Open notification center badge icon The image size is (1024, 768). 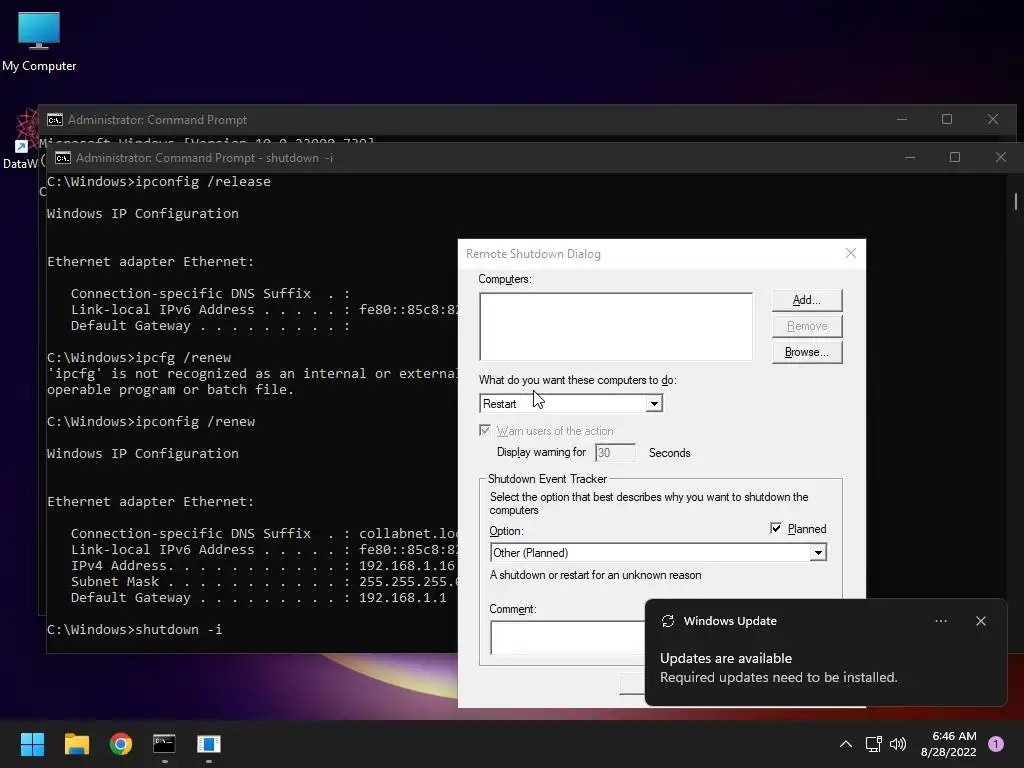(x=996, y=744)
